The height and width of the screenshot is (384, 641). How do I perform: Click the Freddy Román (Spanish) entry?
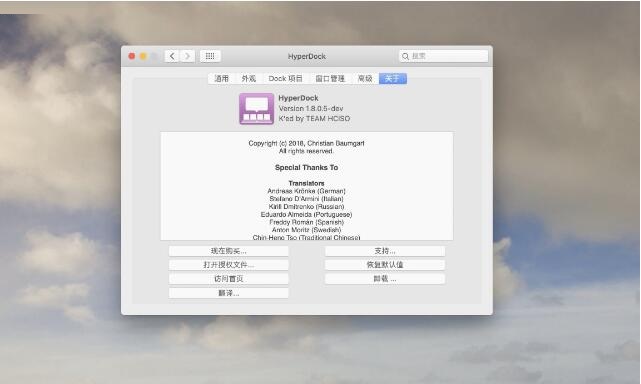[x=306, y=222]
